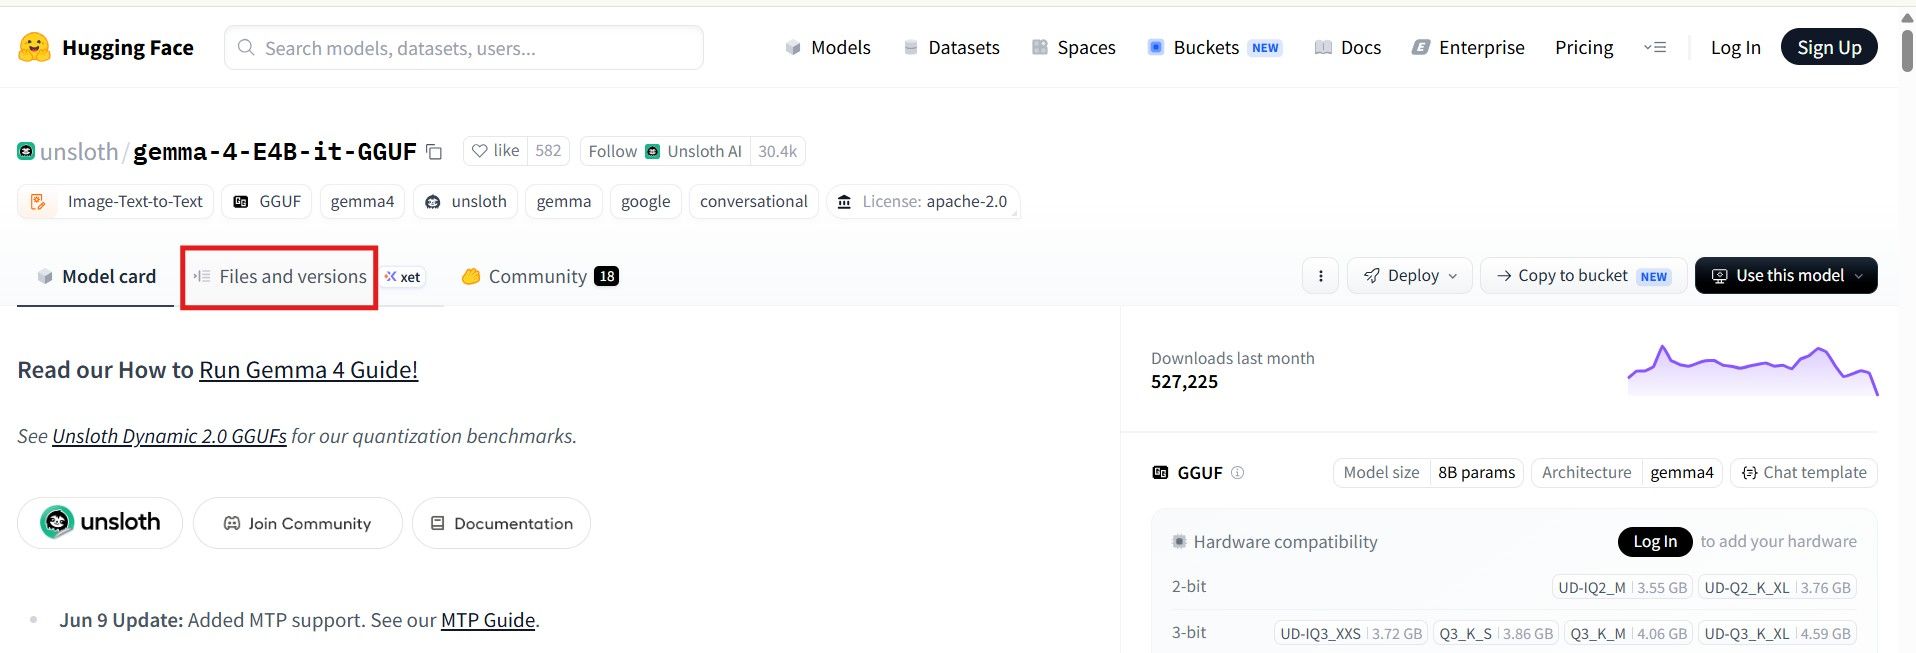Image resolution: width=1916 pixels, height=653 pixels.
Task: Follow Unsloth AI
Action: pyautogui.click(x=665, y=151)
